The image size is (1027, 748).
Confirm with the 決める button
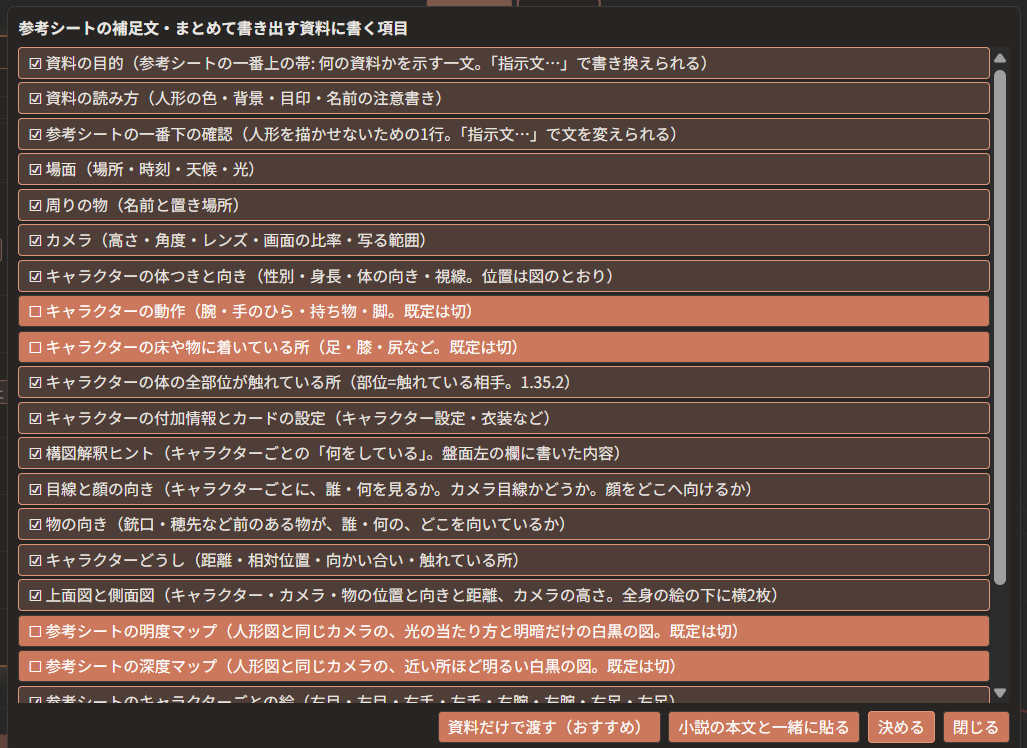coord(901,728)
